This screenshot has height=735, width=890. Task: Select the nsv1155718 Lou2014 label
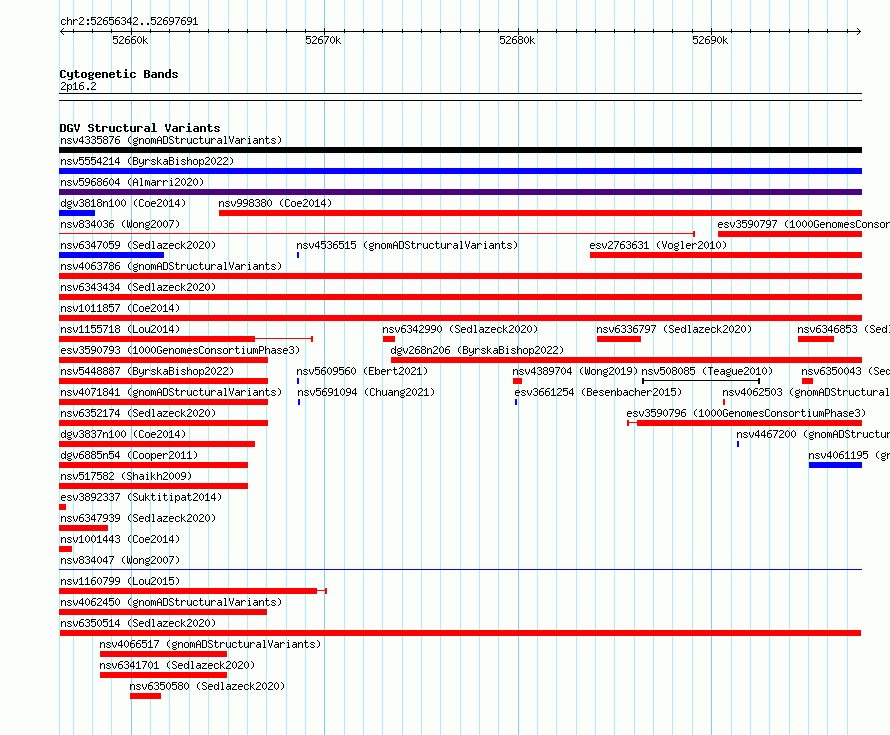(120, 329)
